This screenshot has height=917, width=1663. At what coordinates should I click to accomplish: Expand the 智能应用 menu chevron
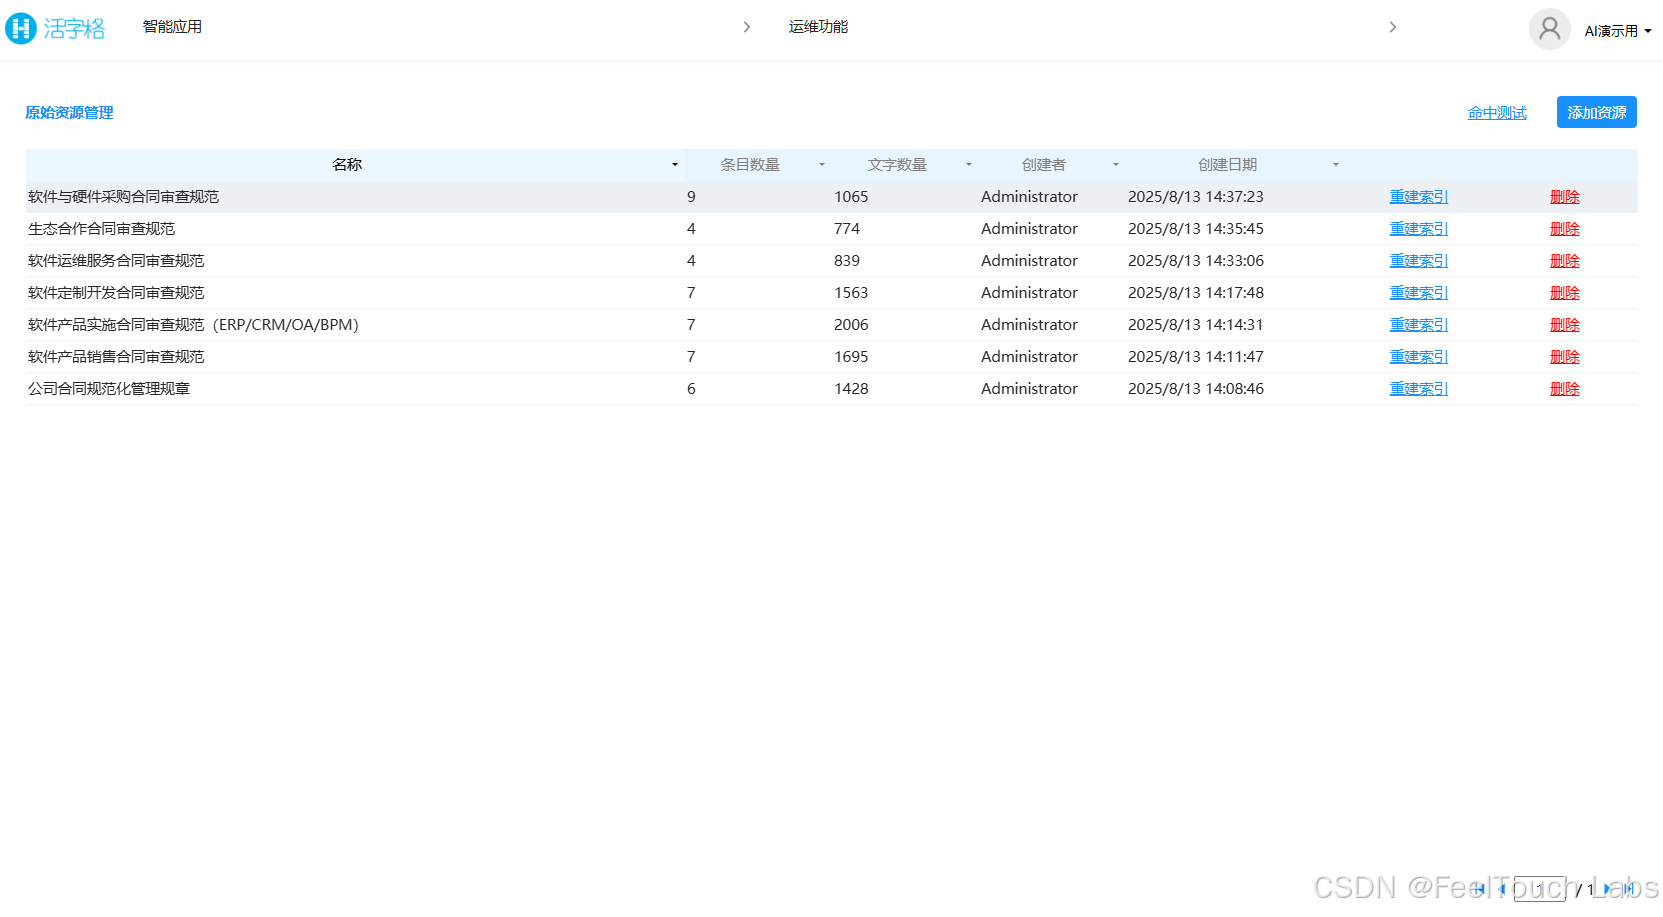(x=746, y=27)
